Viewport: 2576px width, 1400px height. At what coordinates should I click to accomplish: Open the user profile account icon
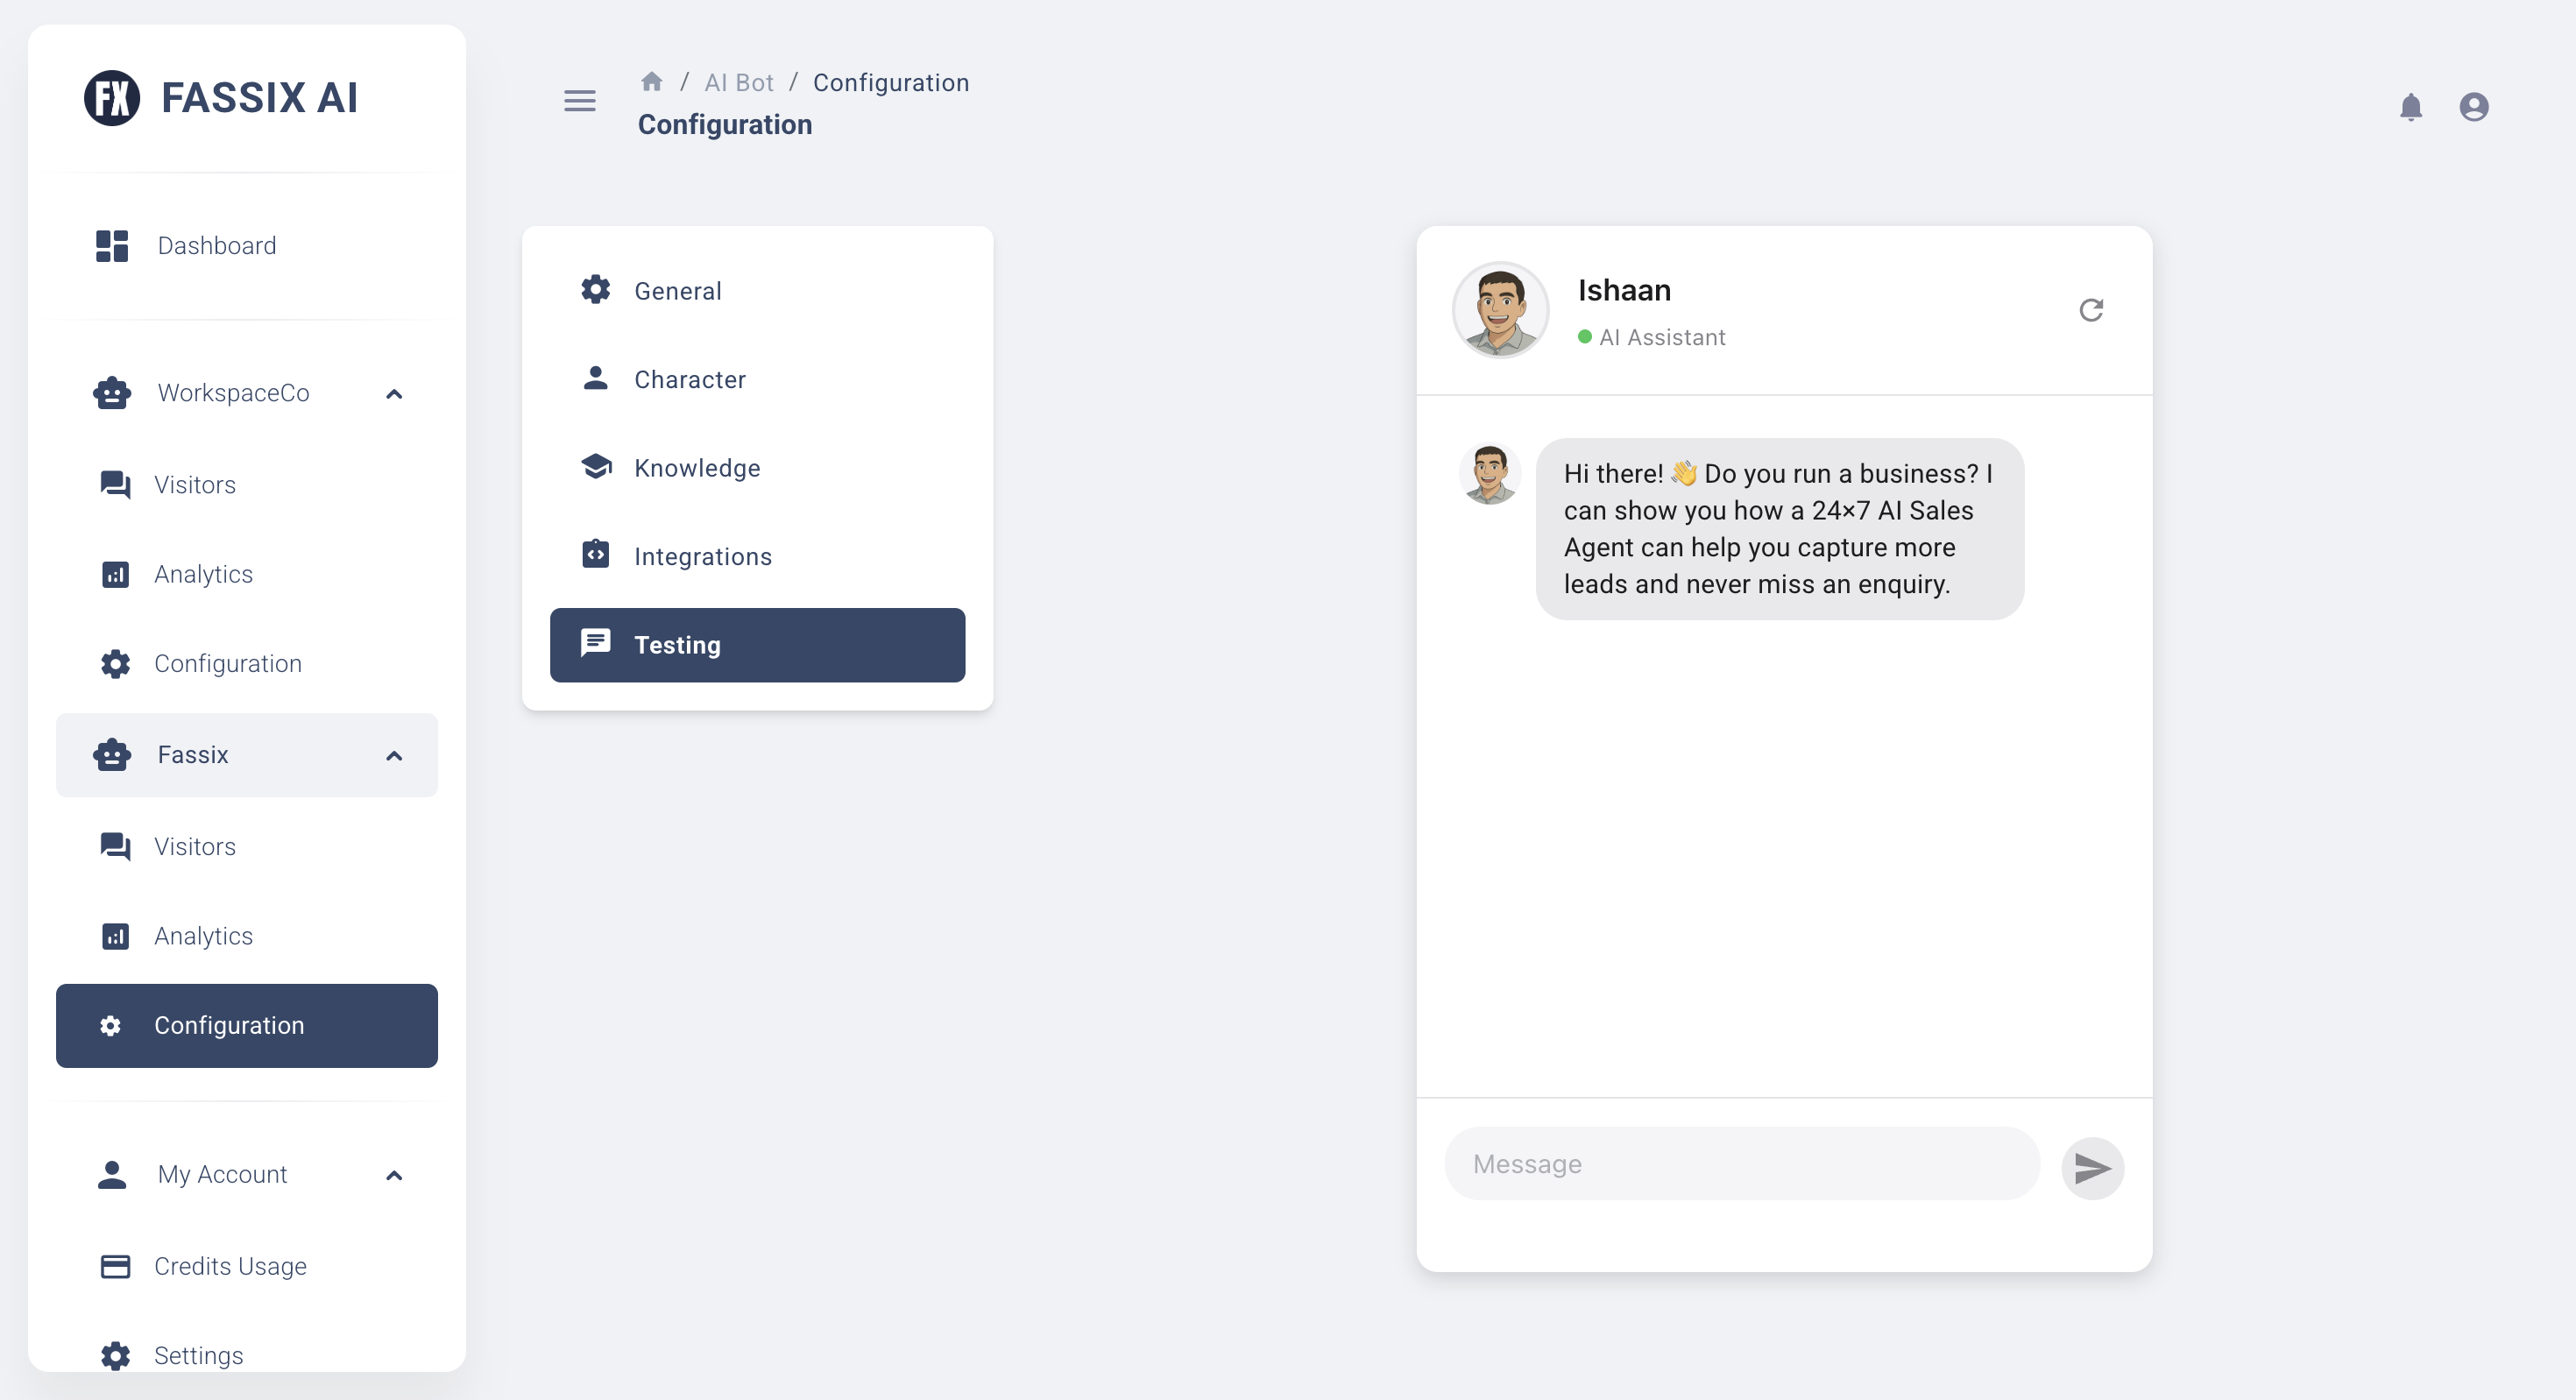tap(2473, 107)
